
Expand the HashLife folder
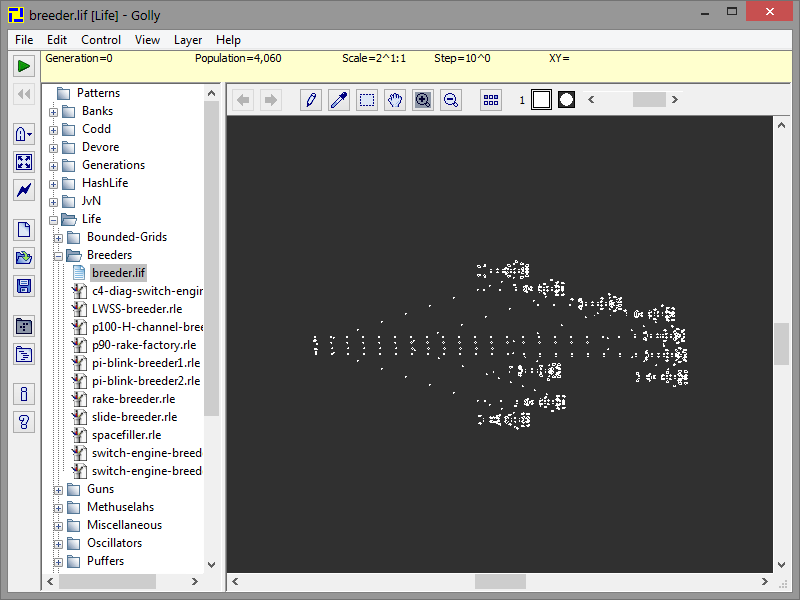pos(53,183)
